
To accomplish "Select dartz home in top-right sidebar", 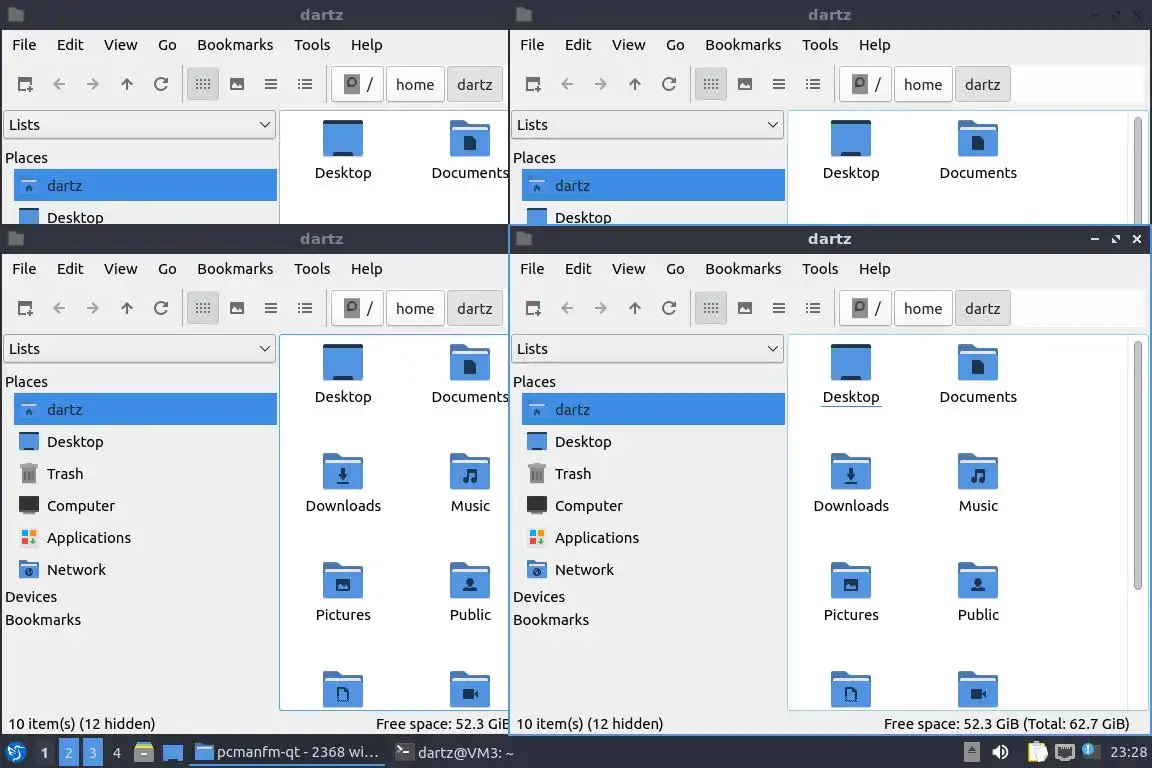I will click(x=653, y=185).
